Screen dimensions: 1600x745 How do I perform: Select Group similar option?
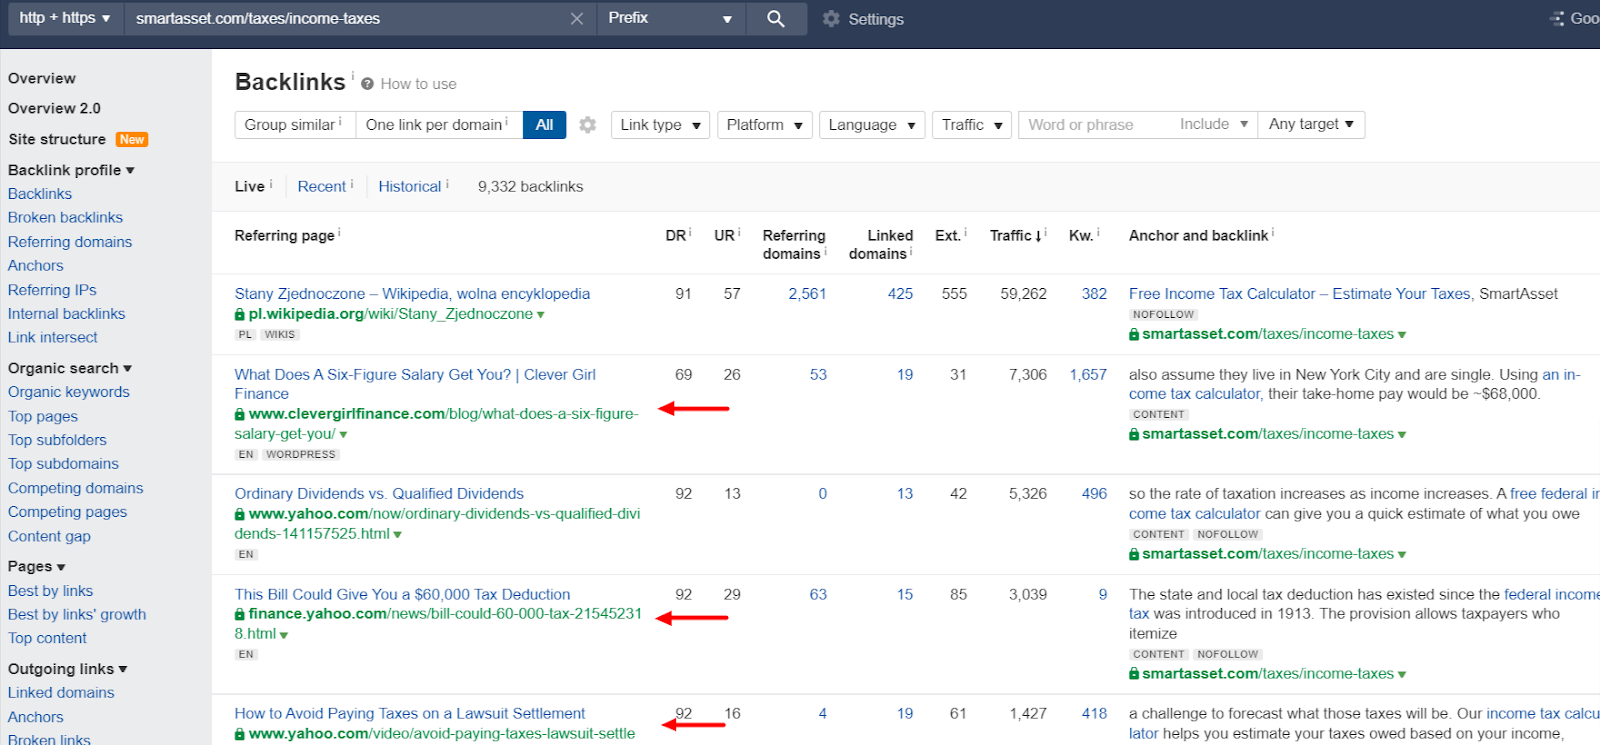(x=295, y=125)
